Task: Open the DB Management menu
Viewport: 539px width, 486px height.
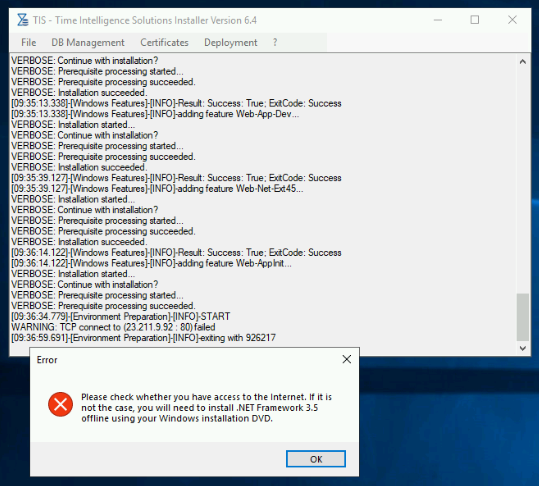Action: [x=88, y=43]
